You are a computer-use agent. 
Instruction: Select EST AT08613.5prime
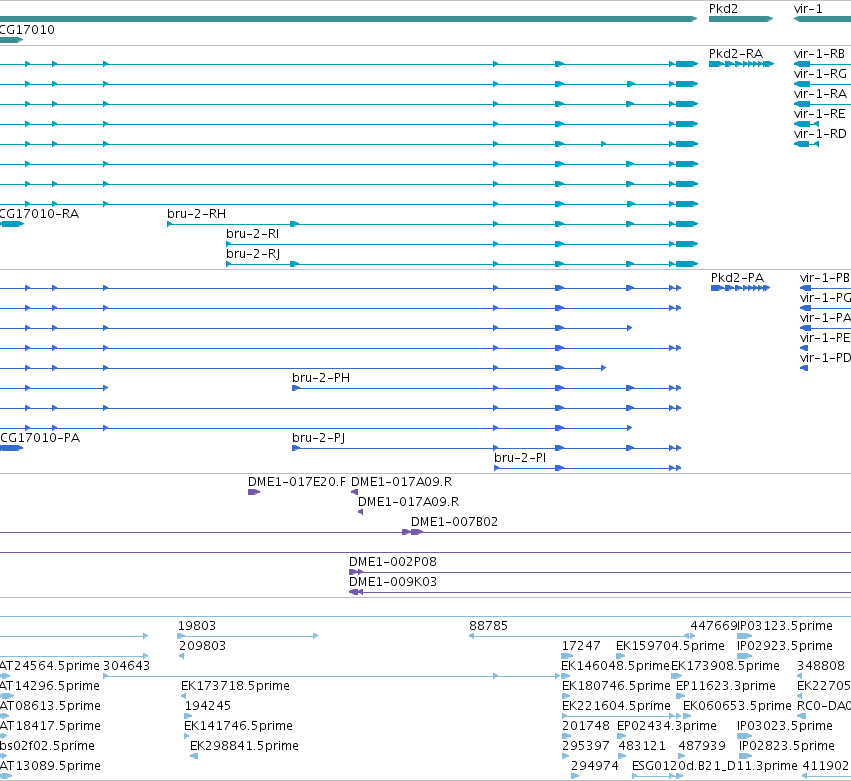(50, 707)
